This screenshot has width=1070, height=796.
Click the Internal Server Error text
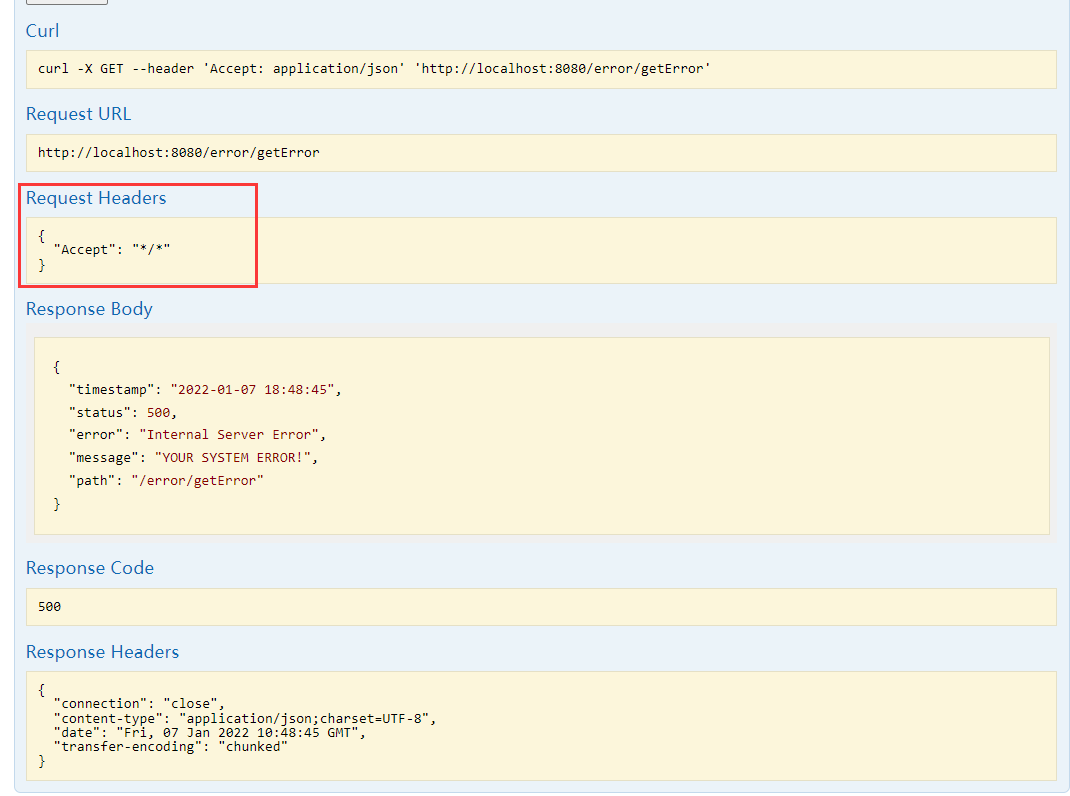tap(232, 434)
